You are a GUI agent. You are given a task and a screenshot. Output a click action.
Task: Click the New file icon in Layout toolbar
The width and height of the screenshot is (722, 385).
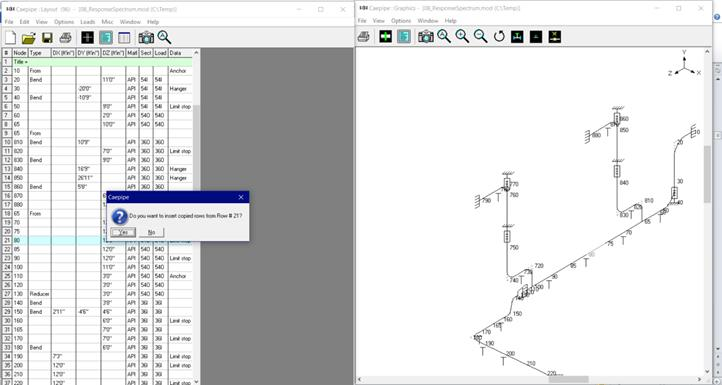tap(11, 37)
